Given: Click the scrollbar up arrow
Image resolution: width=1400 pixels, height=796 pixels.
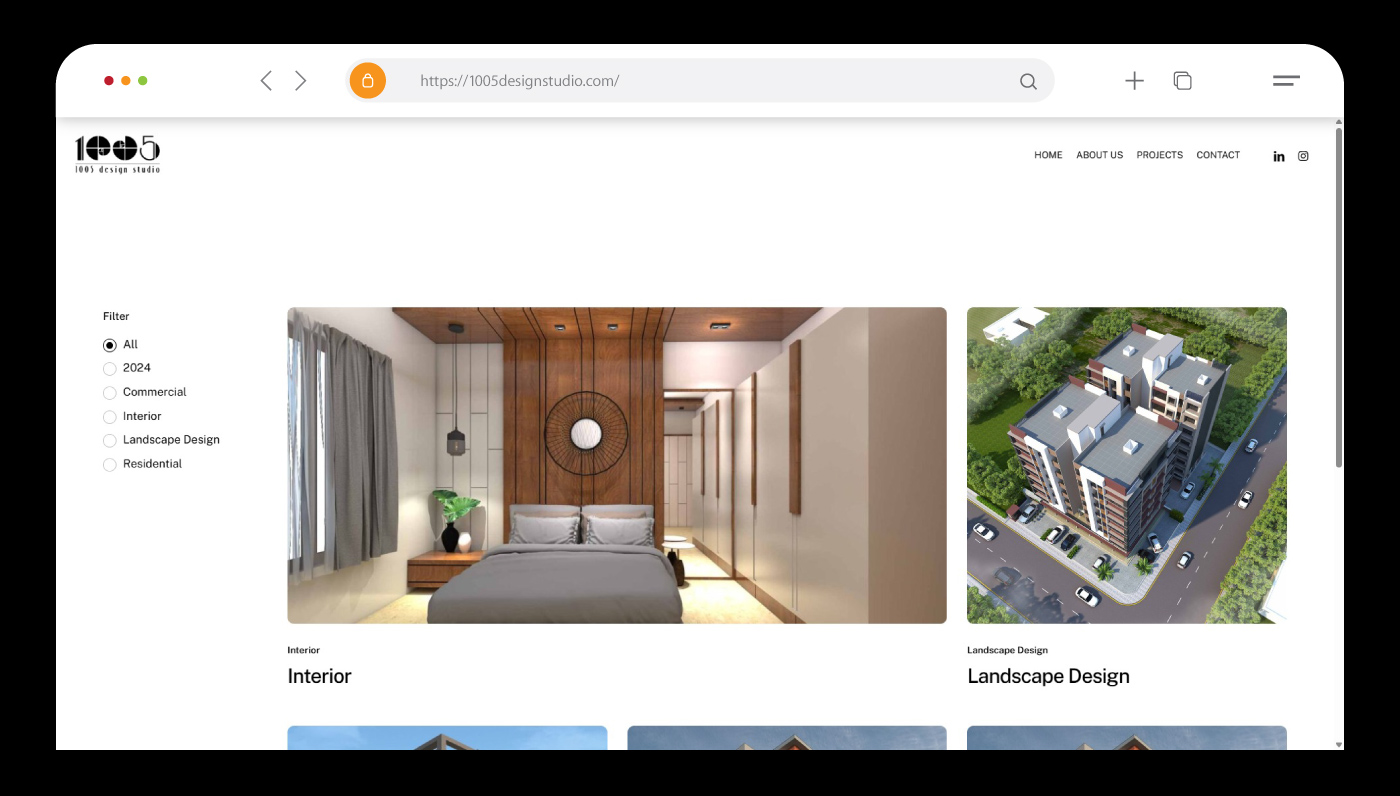Looking at the screenshot, I should (1339, 122).
